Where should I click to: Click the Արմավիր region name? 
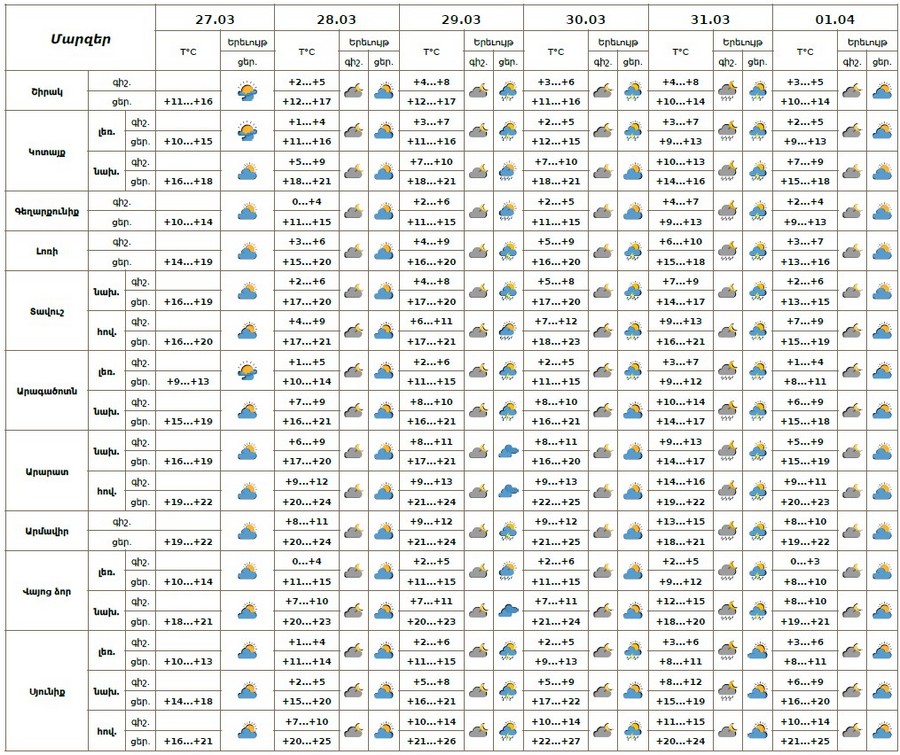click(47, 532)
